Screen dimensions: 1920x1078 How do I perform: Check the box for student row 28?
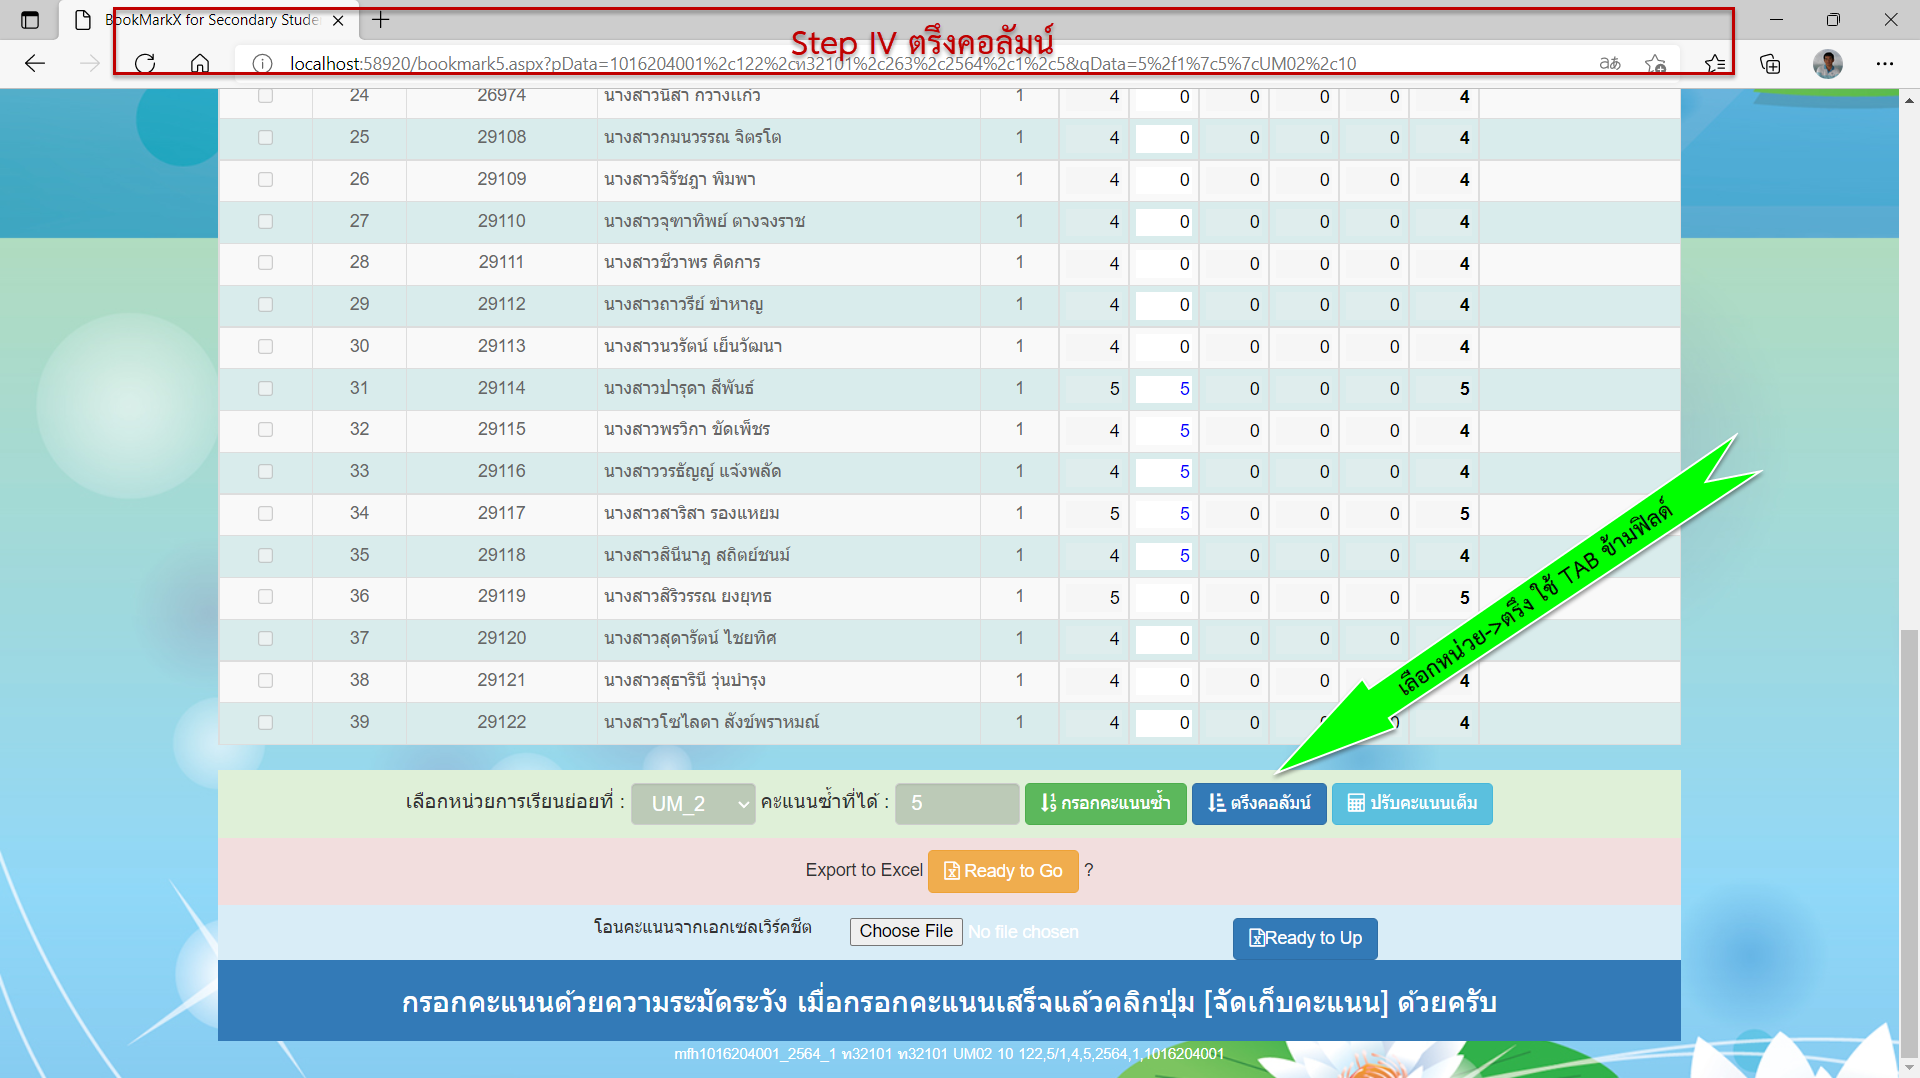pos(265,263)
